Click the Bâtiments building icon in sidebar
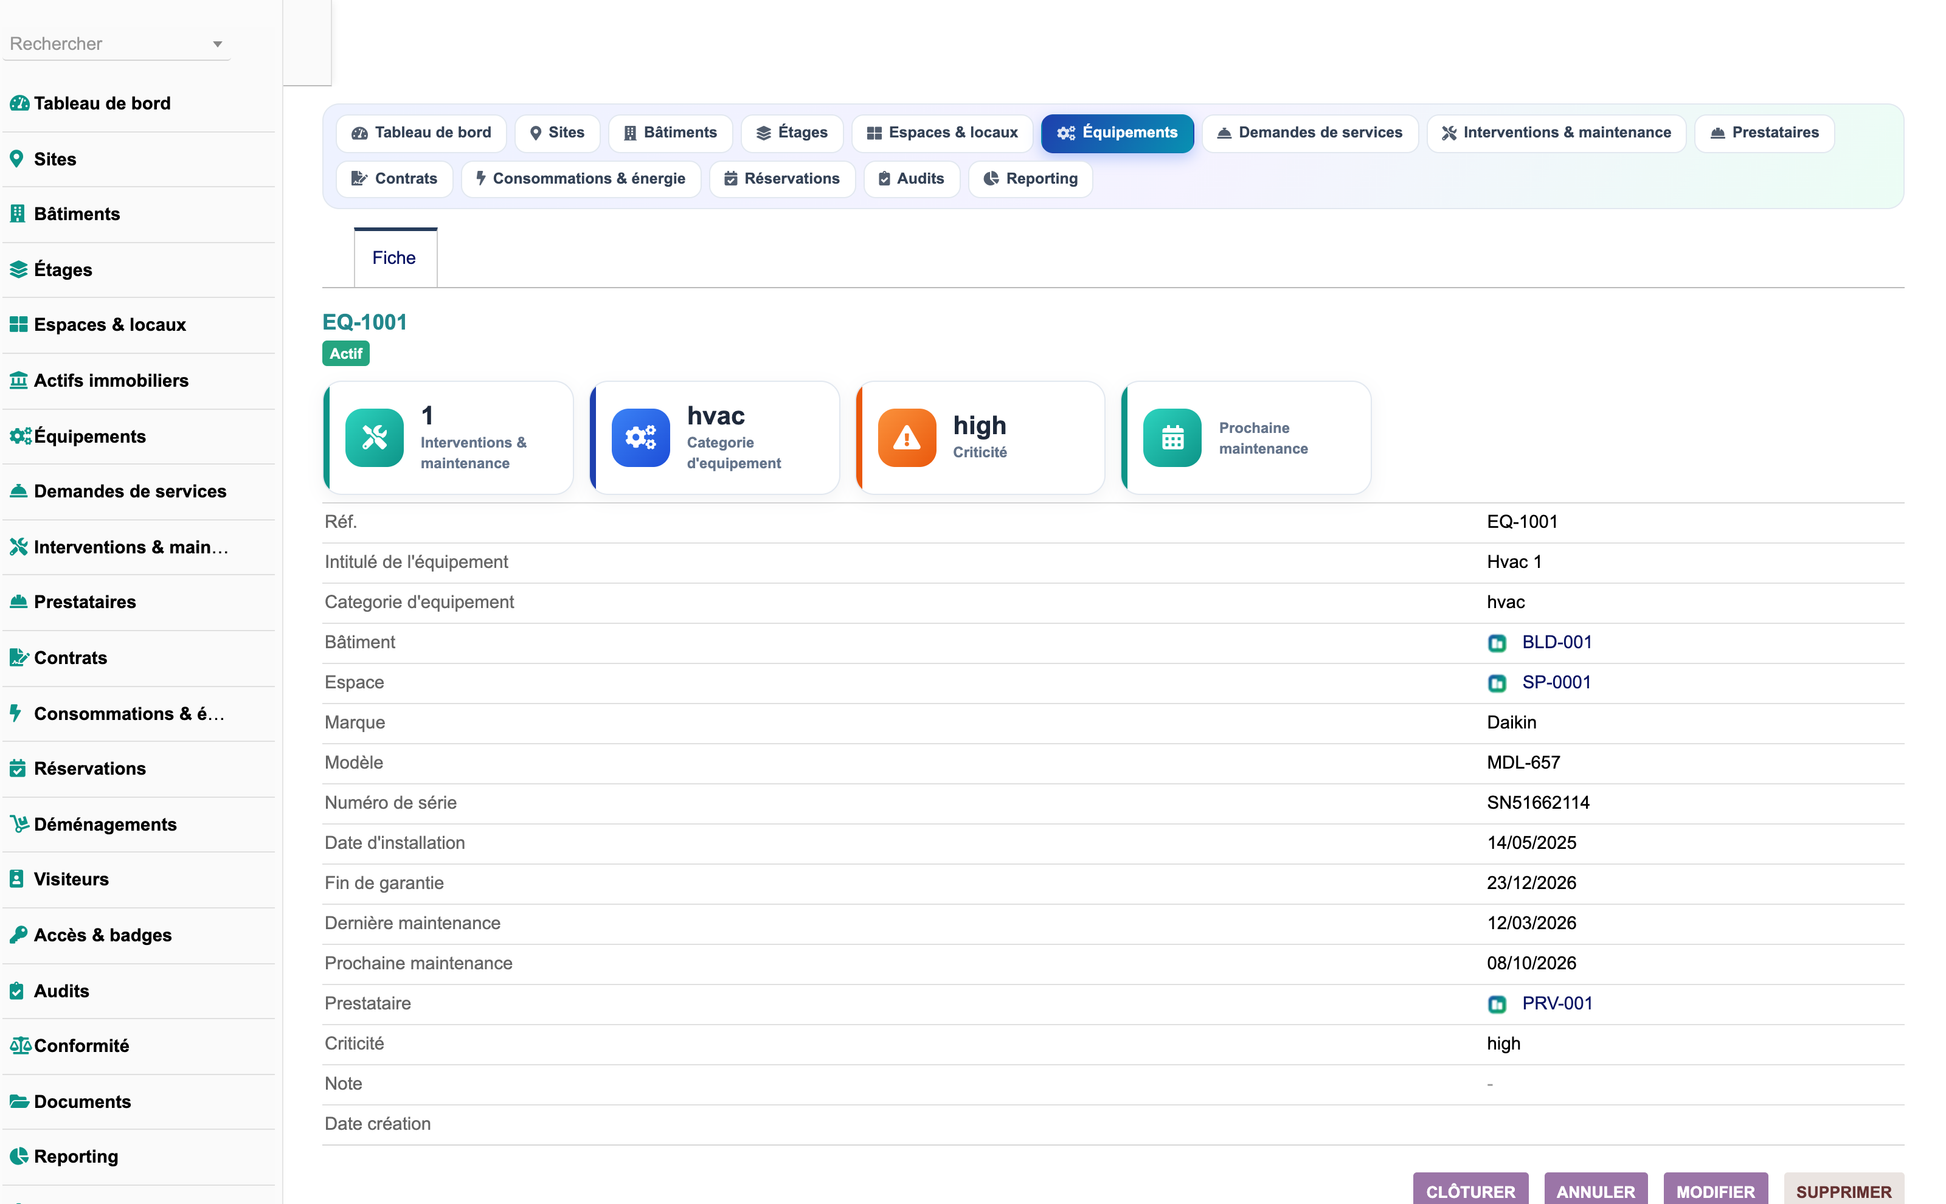 pyautogui.click(x=17, y=214)
